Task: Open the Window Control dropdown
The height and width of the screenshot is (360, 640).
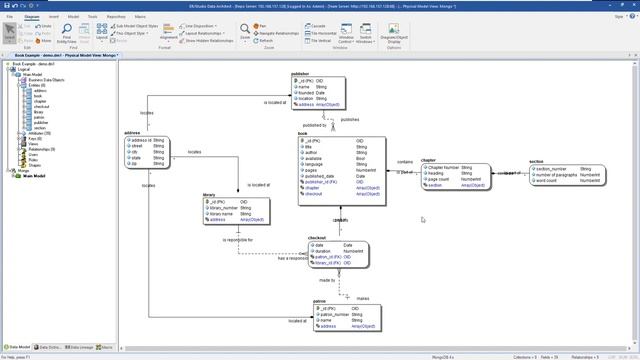Action: 346,33
